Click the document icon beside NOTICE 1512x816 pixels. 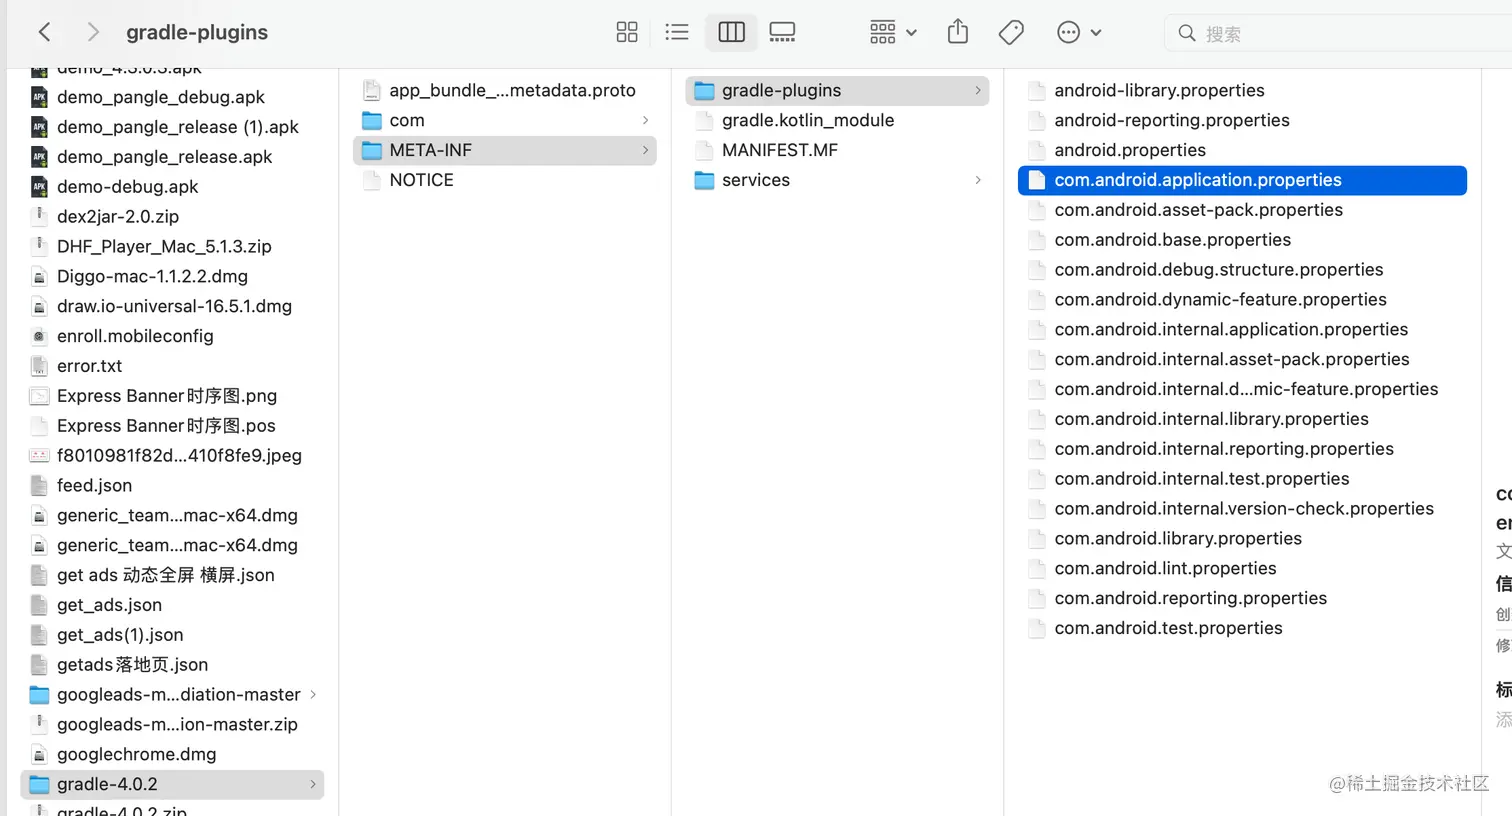pos(372,180)
